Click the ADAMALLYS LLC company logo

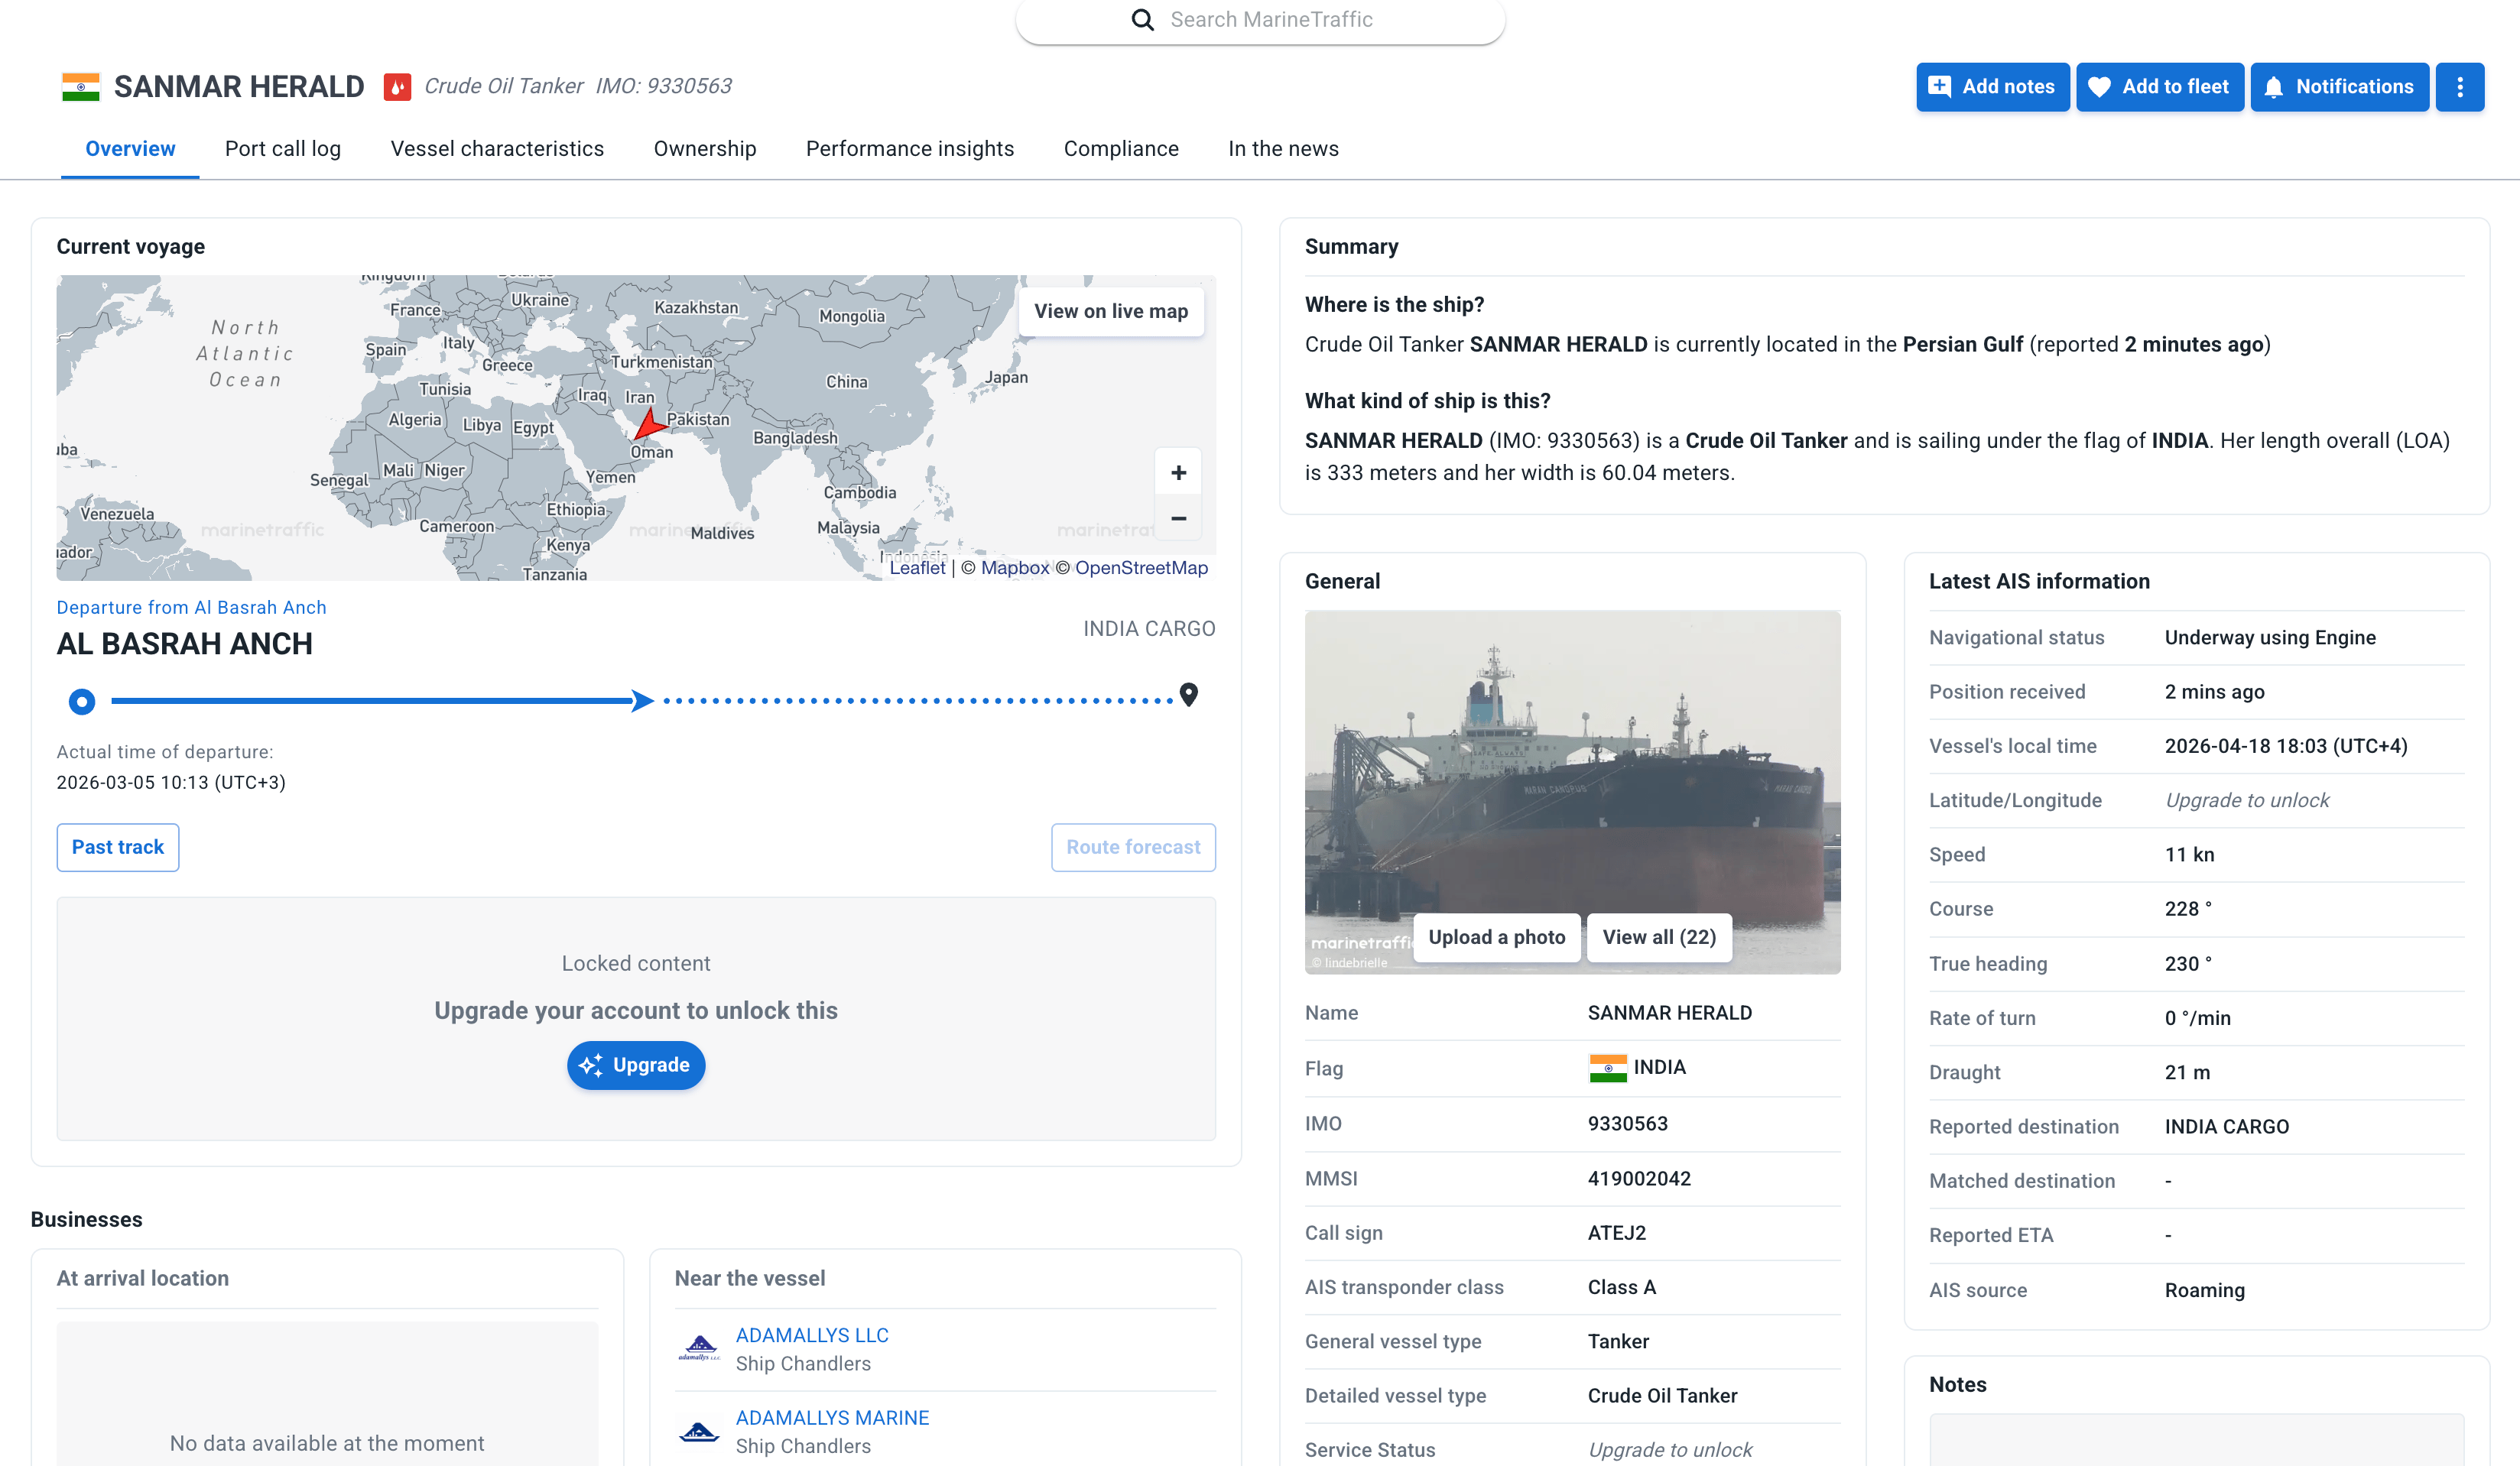point(699,1348)
